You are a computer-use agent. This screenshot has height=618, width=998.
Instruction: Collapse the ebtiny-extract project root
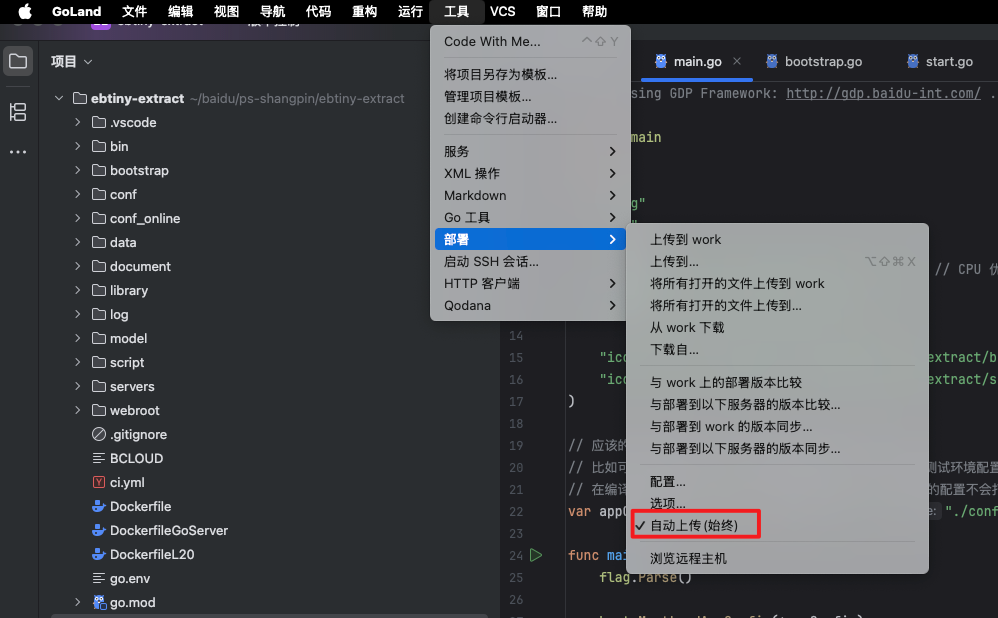pyautogui.click(x=59, y=98)
